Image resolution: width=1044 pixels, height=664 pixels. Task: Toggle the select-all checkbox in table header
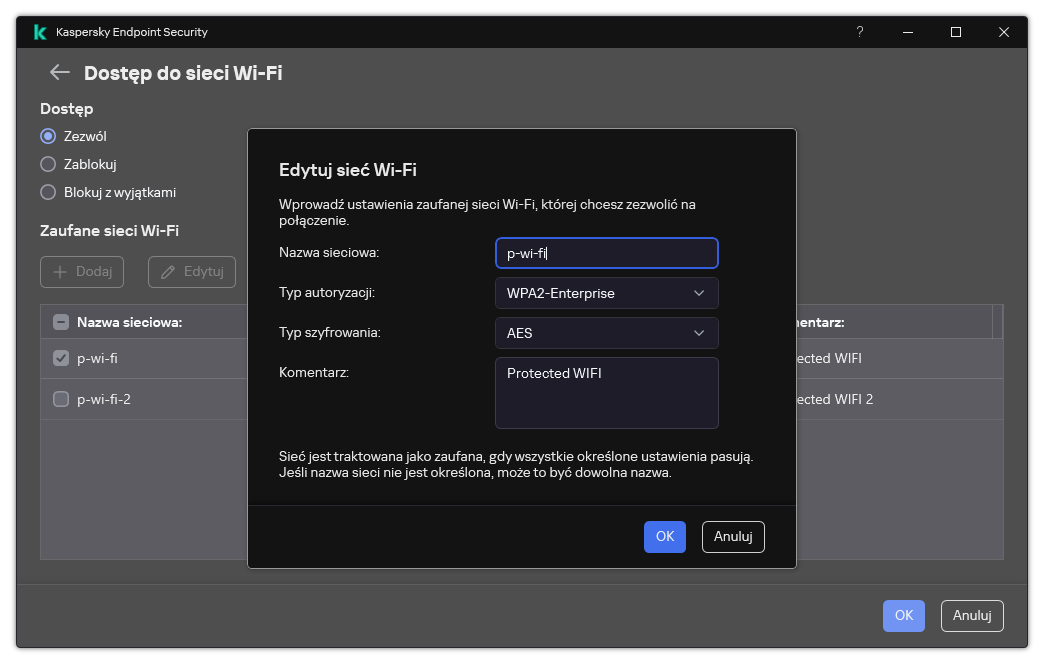(61, 322)
